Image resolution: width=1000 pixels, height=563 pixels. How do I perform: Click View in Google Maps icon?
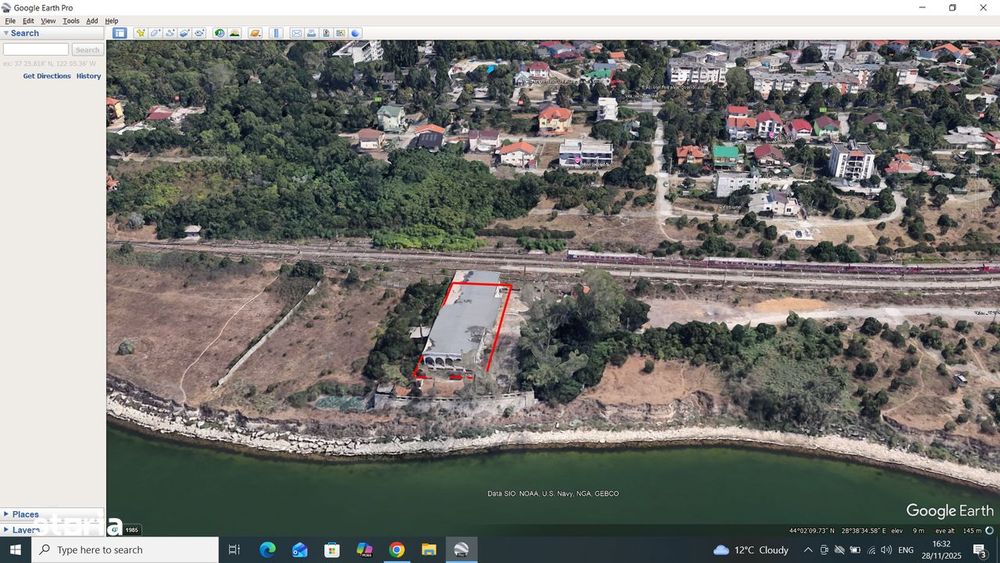coord(341,33)
